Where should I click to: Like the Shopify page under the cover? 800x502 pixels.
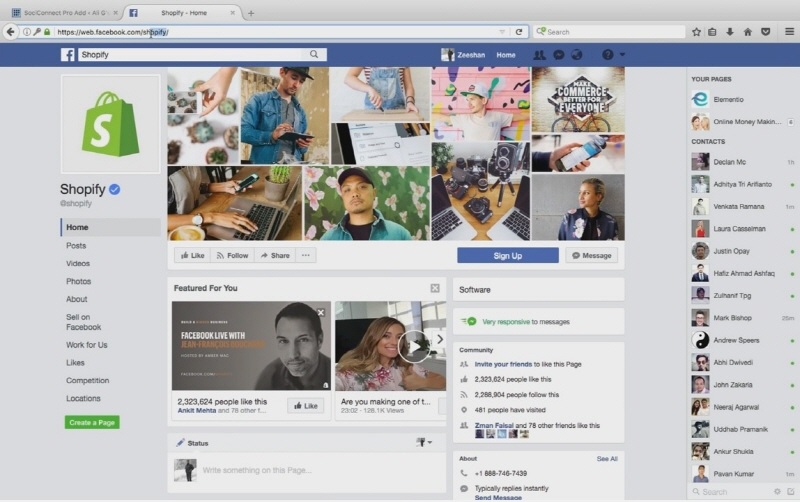(192, 255)
